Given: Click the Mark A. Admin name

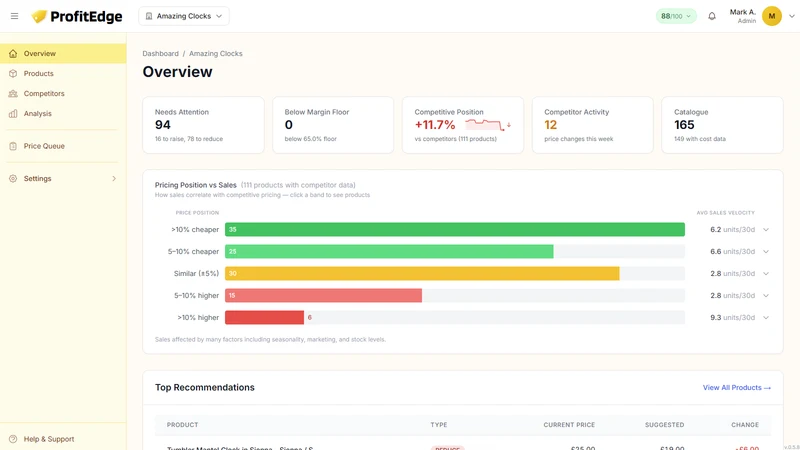Looking at the screenshot, I should click(742, 16).
